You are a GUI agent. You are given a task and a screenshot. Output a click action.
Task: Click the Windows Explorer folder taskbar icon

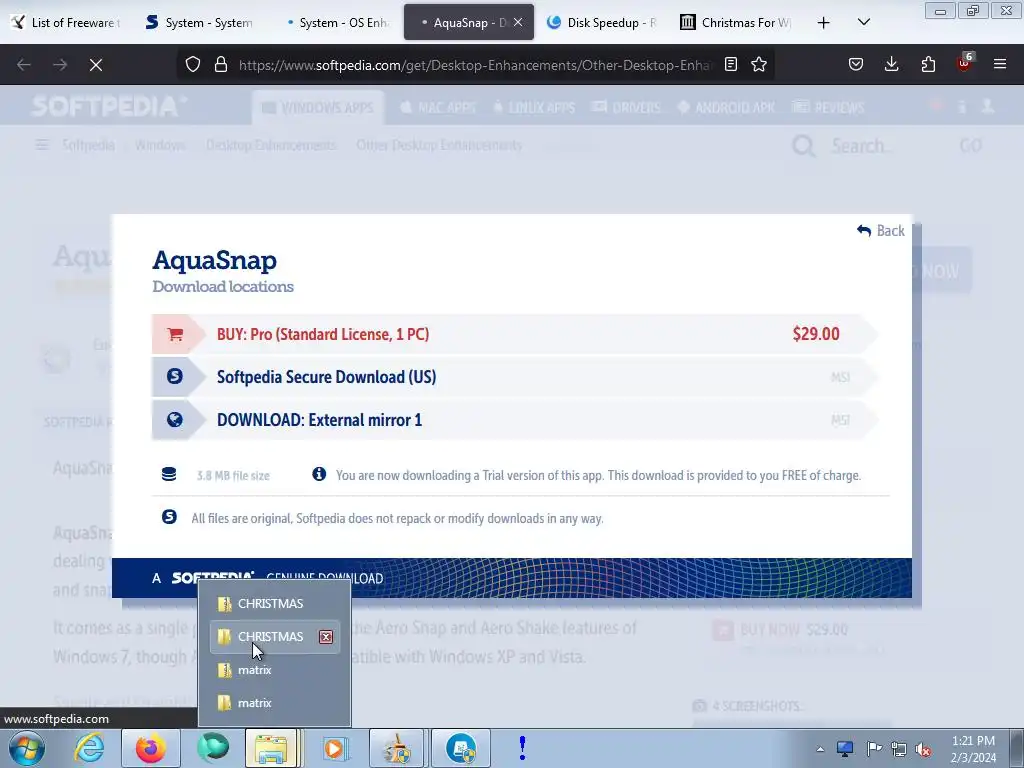click(271, 748)
